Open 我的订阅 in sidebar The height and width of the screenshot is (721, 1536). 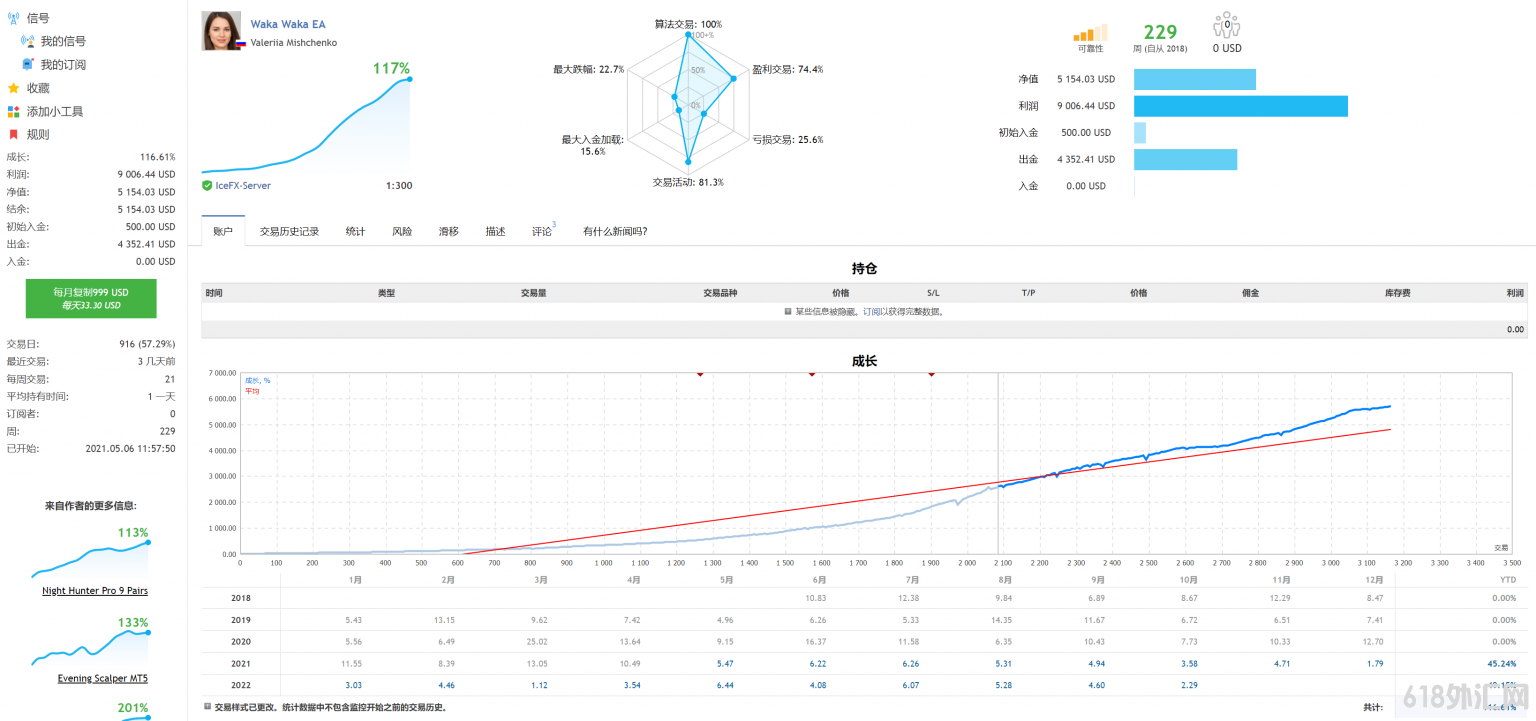pos(63,64)
